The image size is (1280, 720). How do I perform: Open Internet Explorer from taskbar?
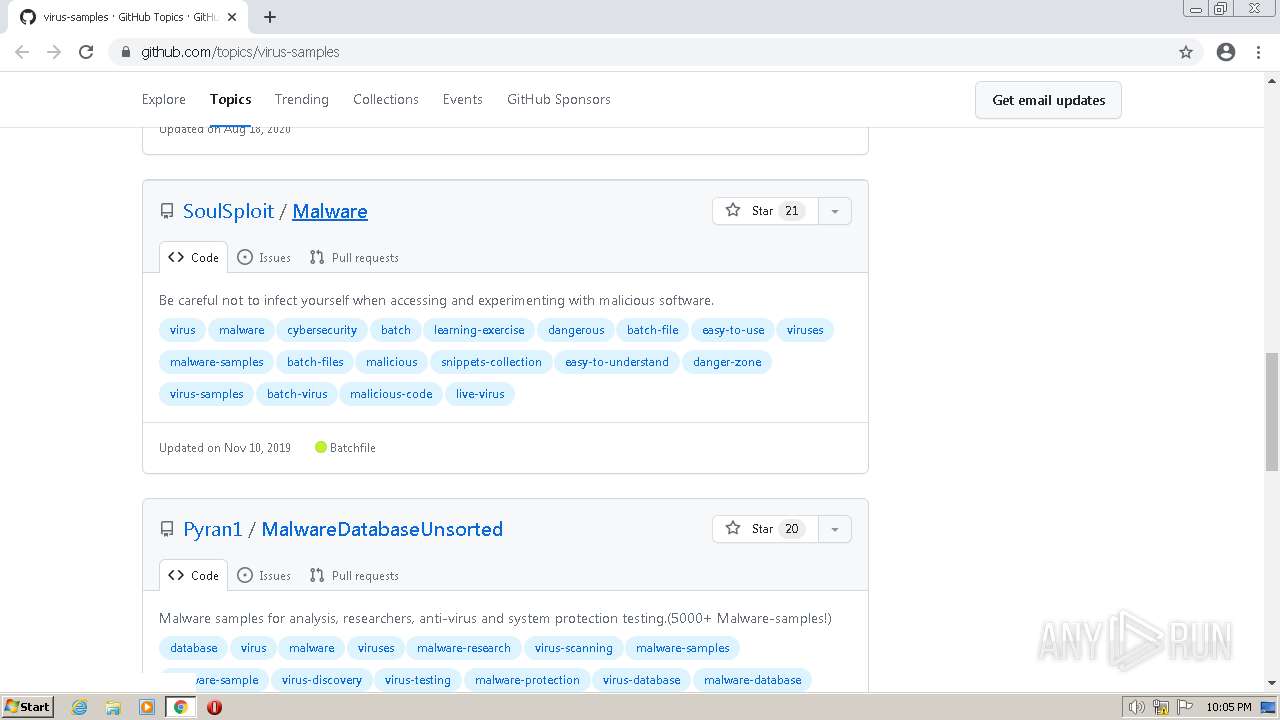pyautogui.click(x=80, y=707)
